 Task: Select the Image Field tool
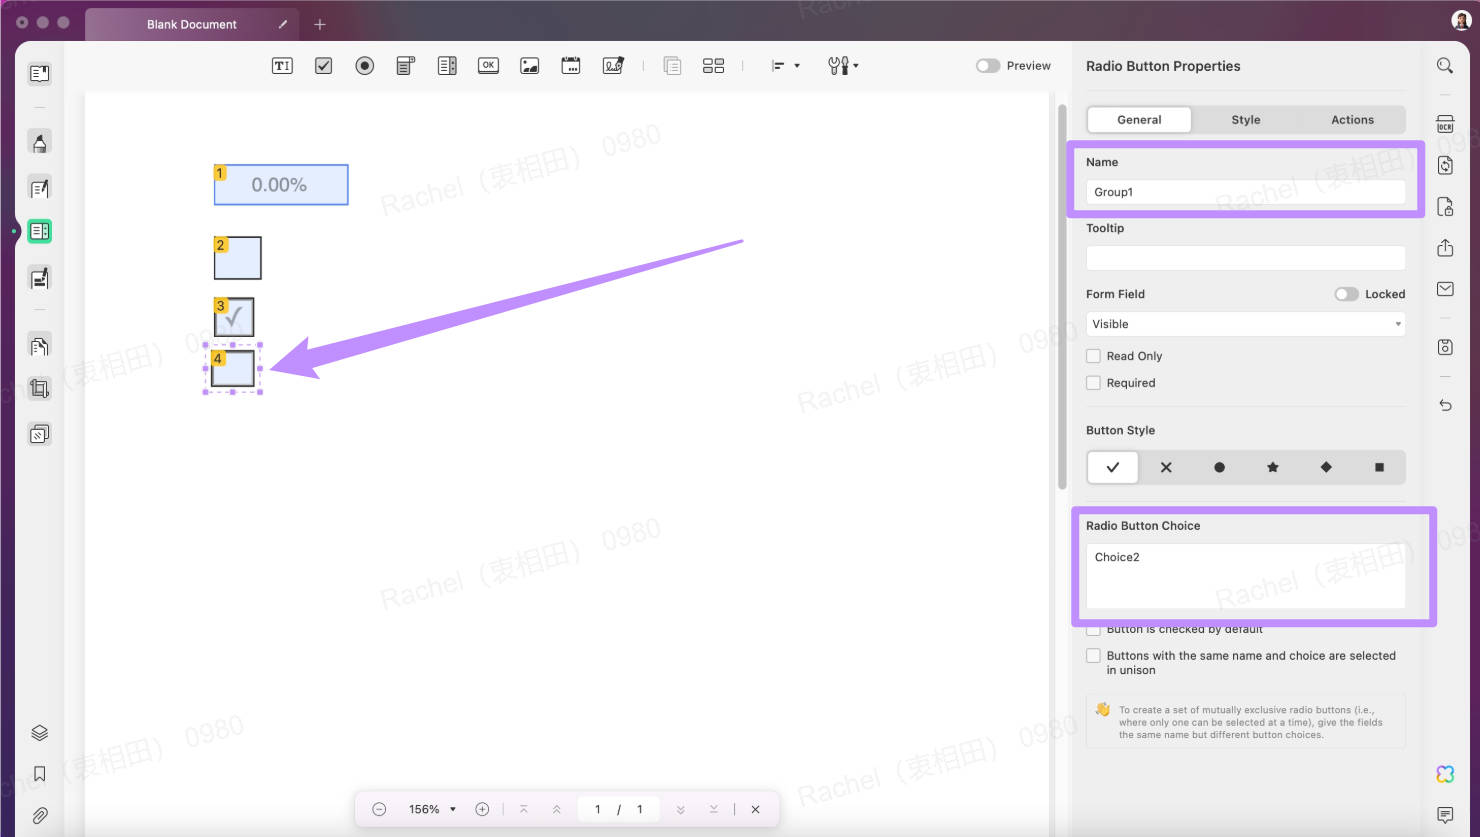530,66
